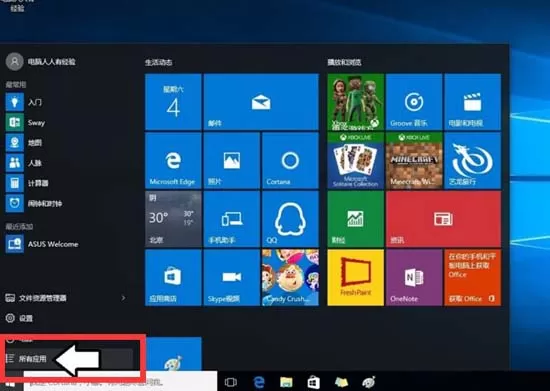550x391 pixels.
Task: Open the Skype video tile
Action: click(232, 277)
